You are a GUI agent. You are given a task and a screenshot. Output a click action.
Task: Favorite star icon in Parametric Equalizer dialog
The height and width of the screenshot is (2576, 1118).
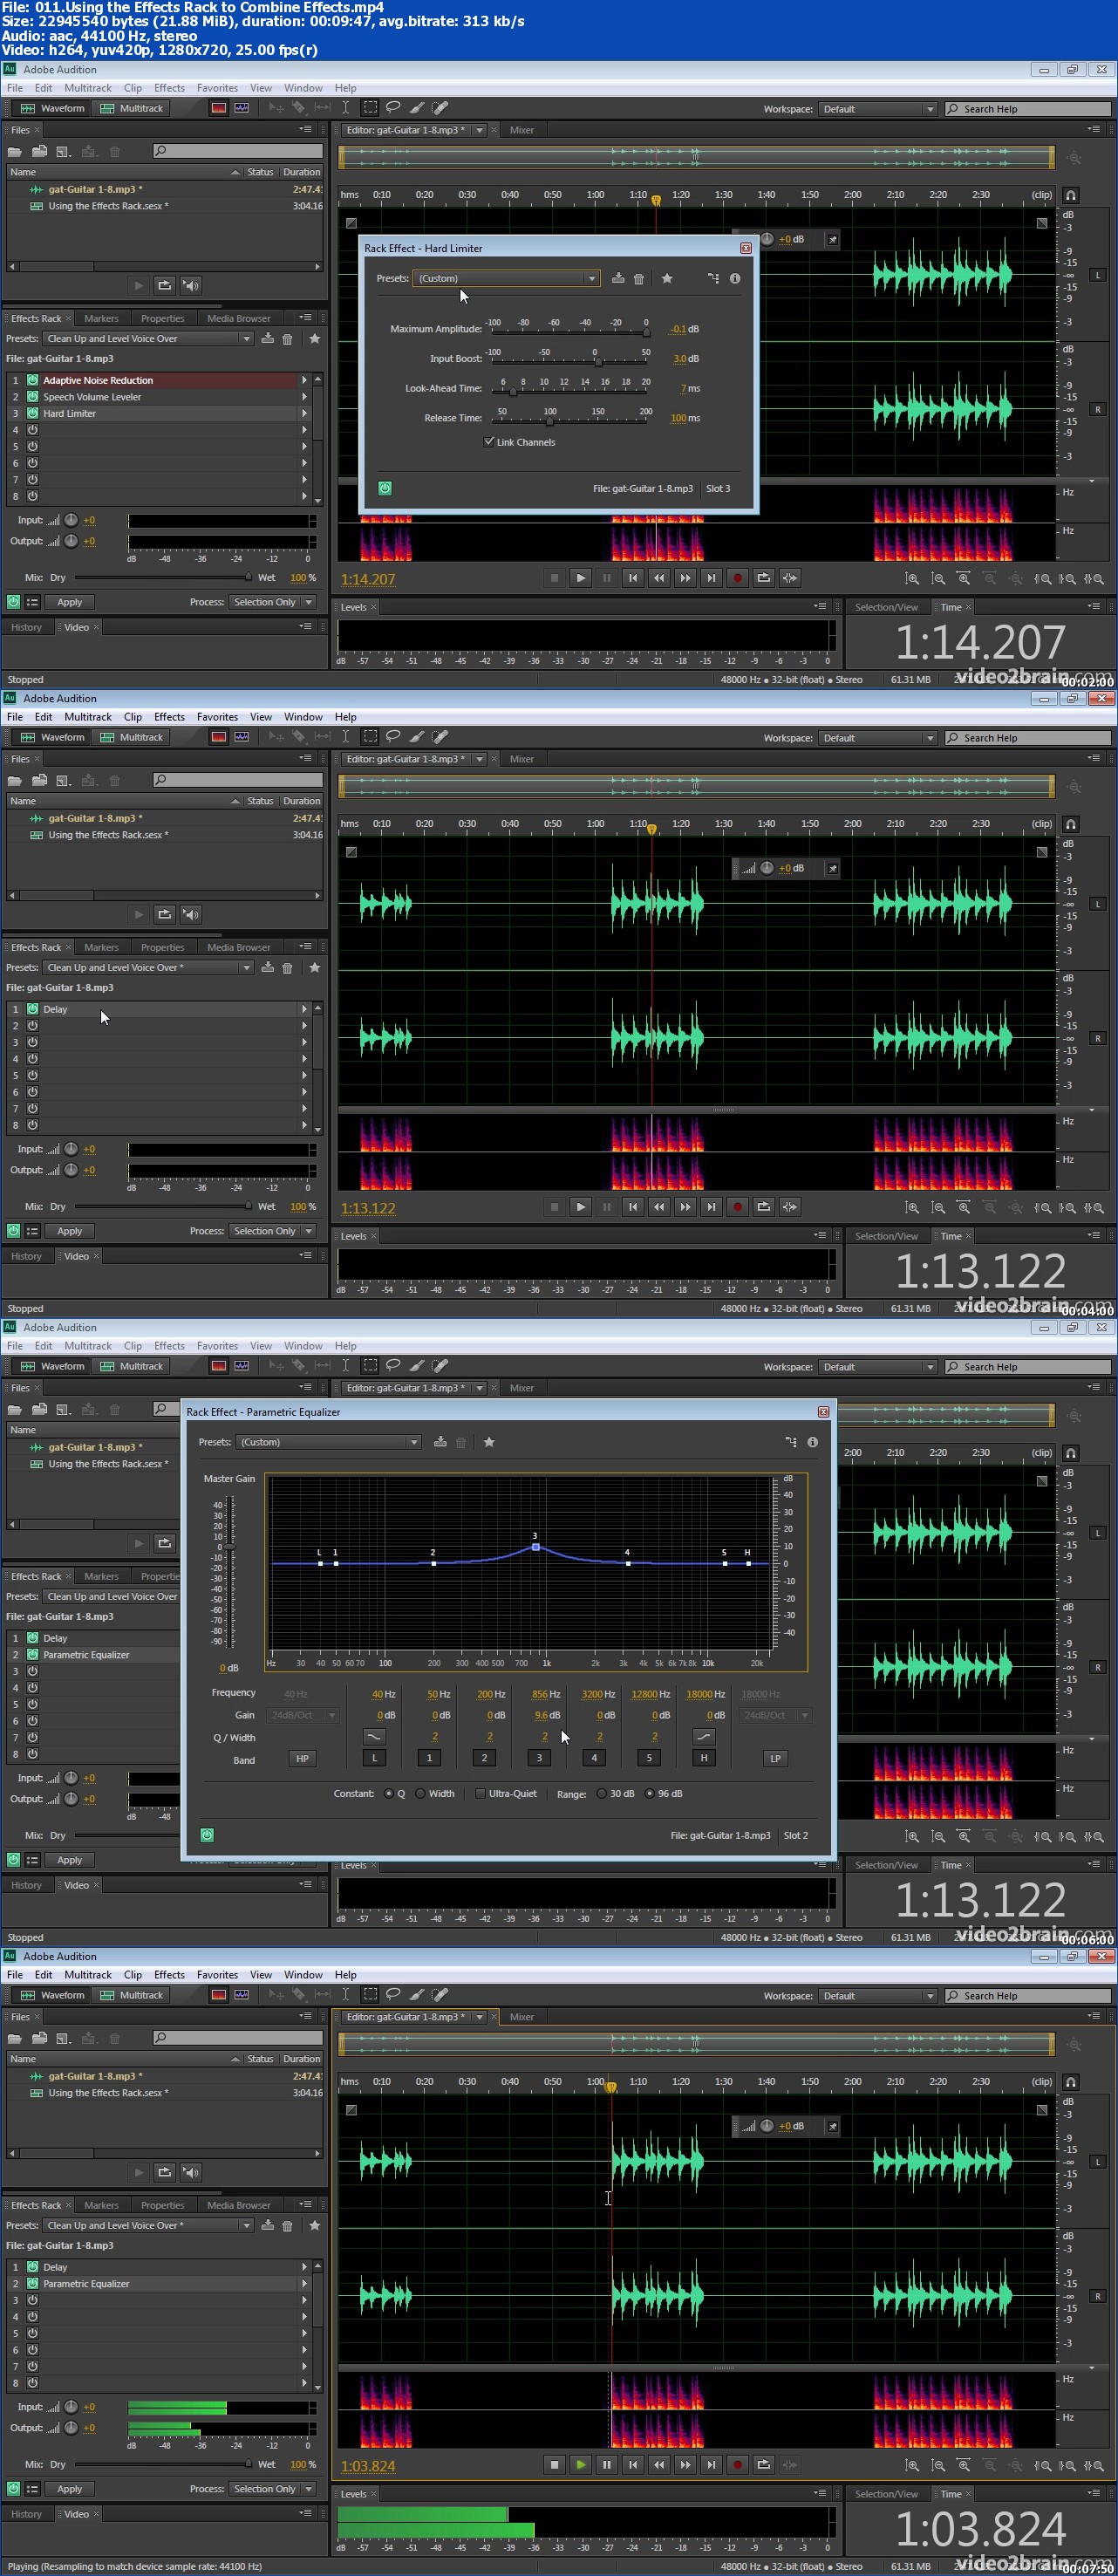[x=489, y=1442]
